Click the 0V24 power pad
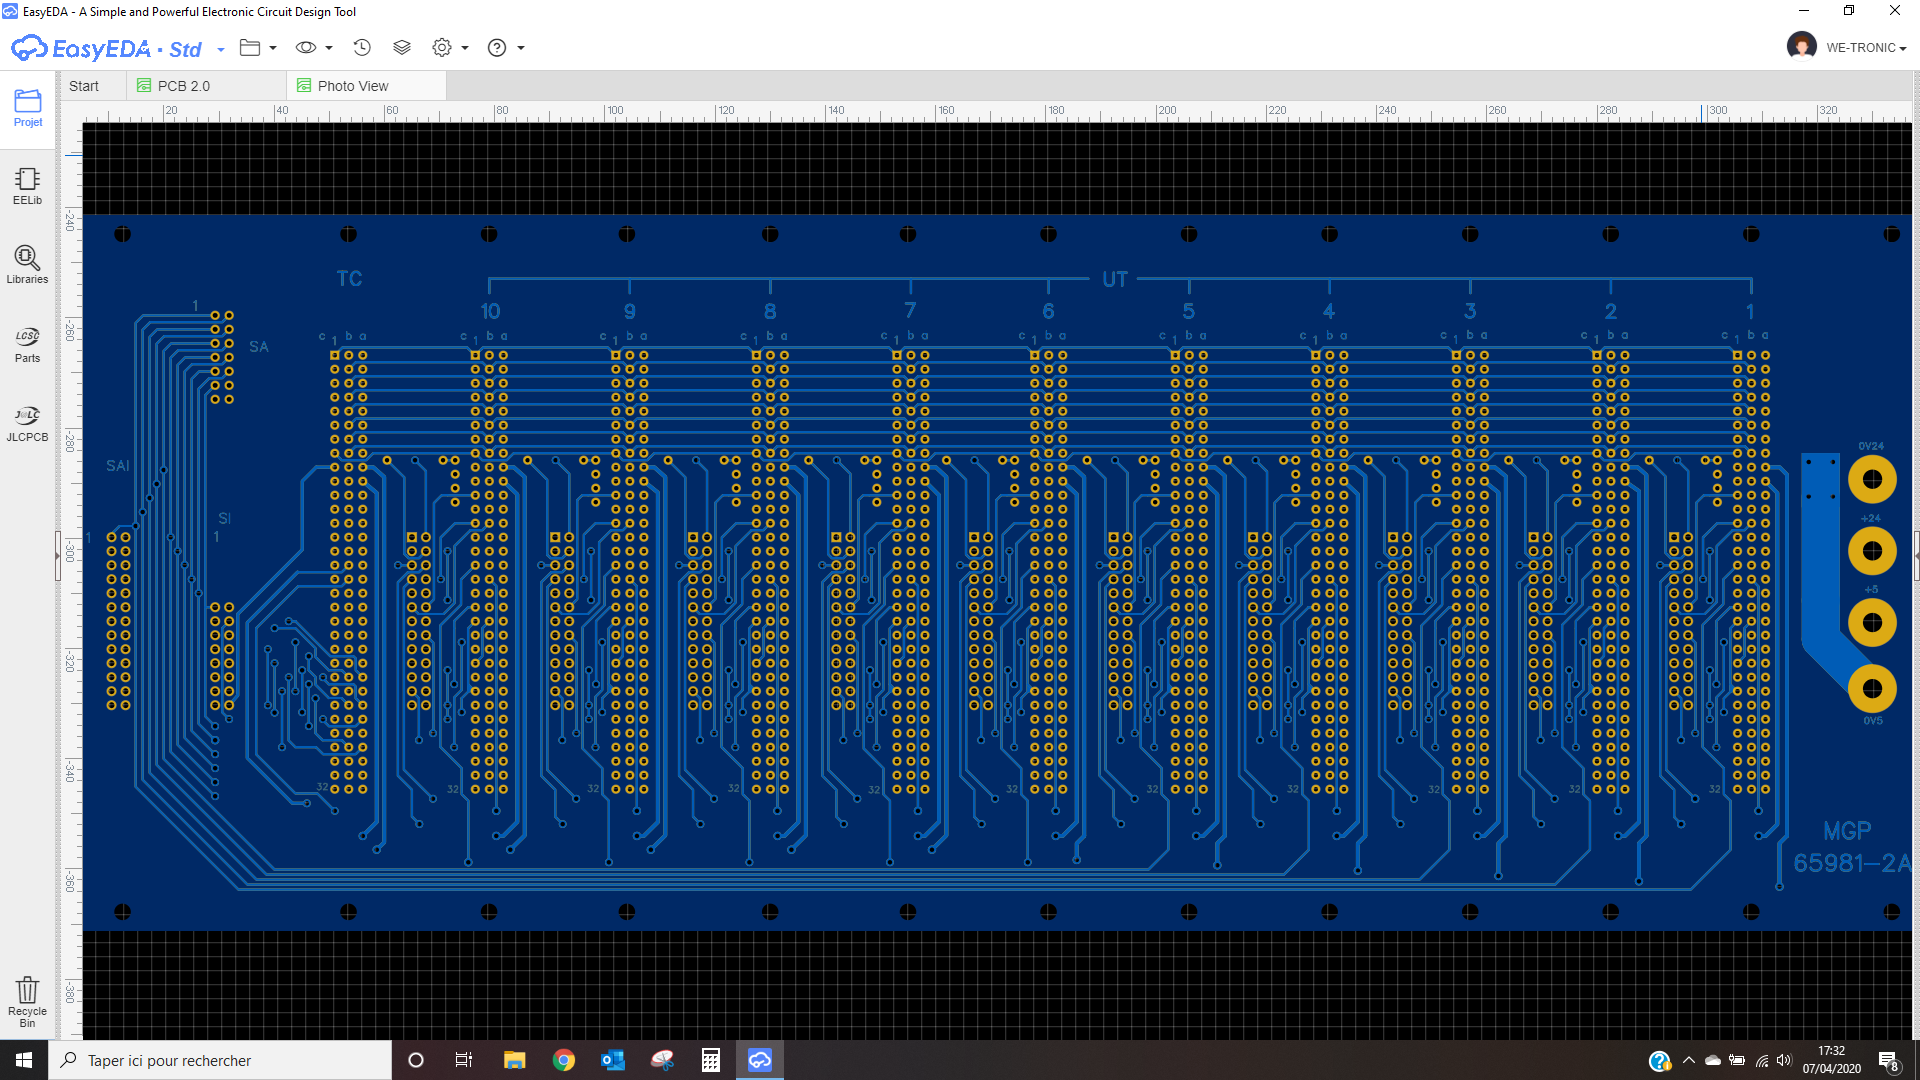Image resolution: width=1920 pixels, height=1080 pixels. [1872, 480]
